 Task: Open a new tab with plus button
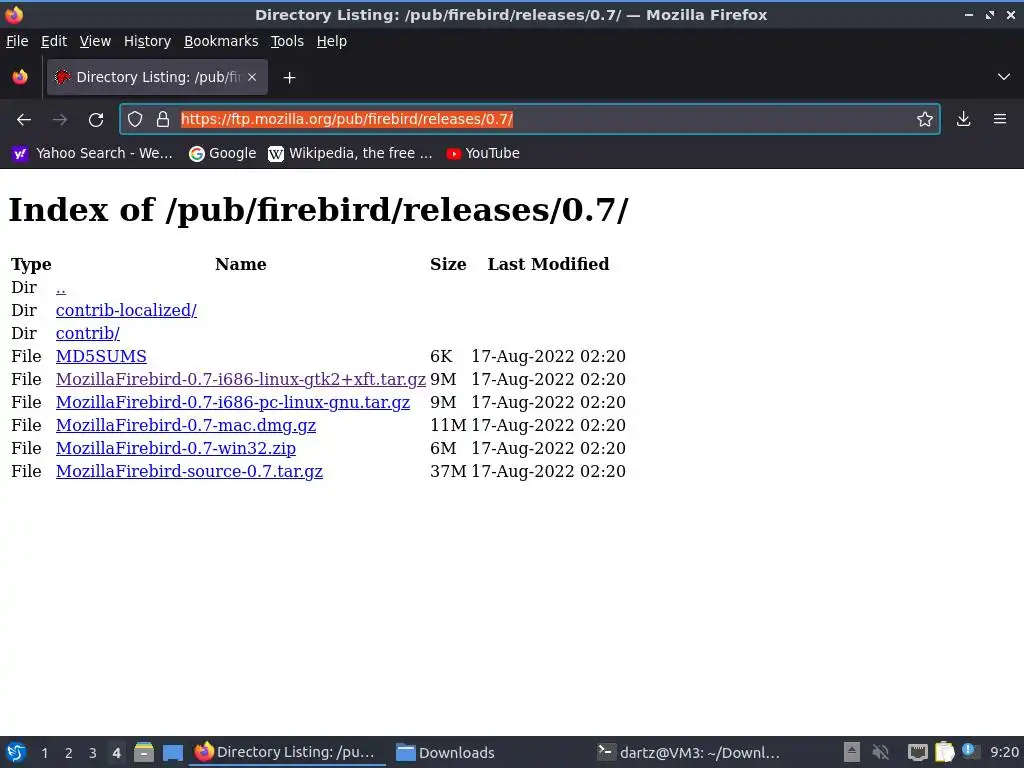[x=289, y=78]
